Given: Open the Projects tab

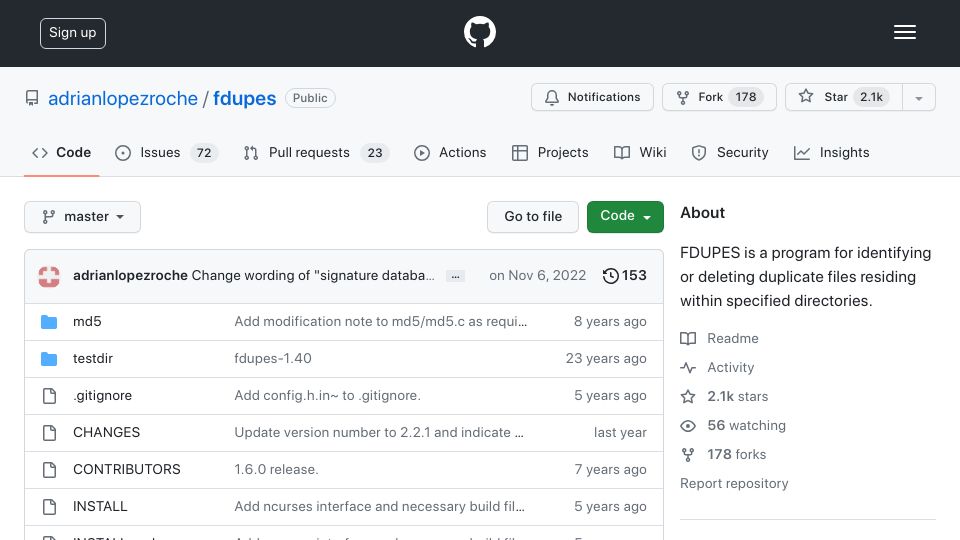Looking at the screenshot, I should pos(550,152).
